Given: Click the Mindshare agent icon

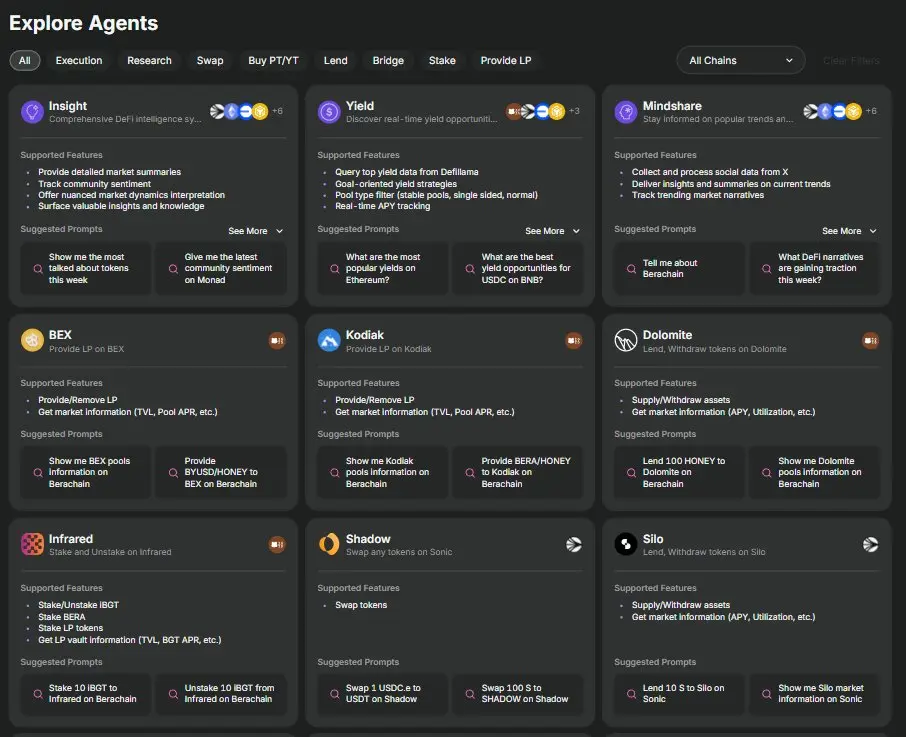Looking at the screenshot, I should [626, 111].
